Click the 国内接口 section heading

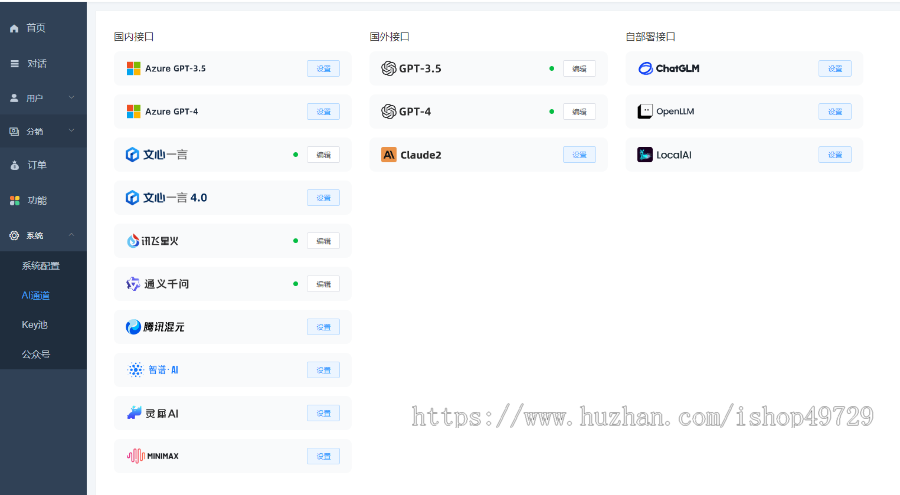click(x=134, y=37)
